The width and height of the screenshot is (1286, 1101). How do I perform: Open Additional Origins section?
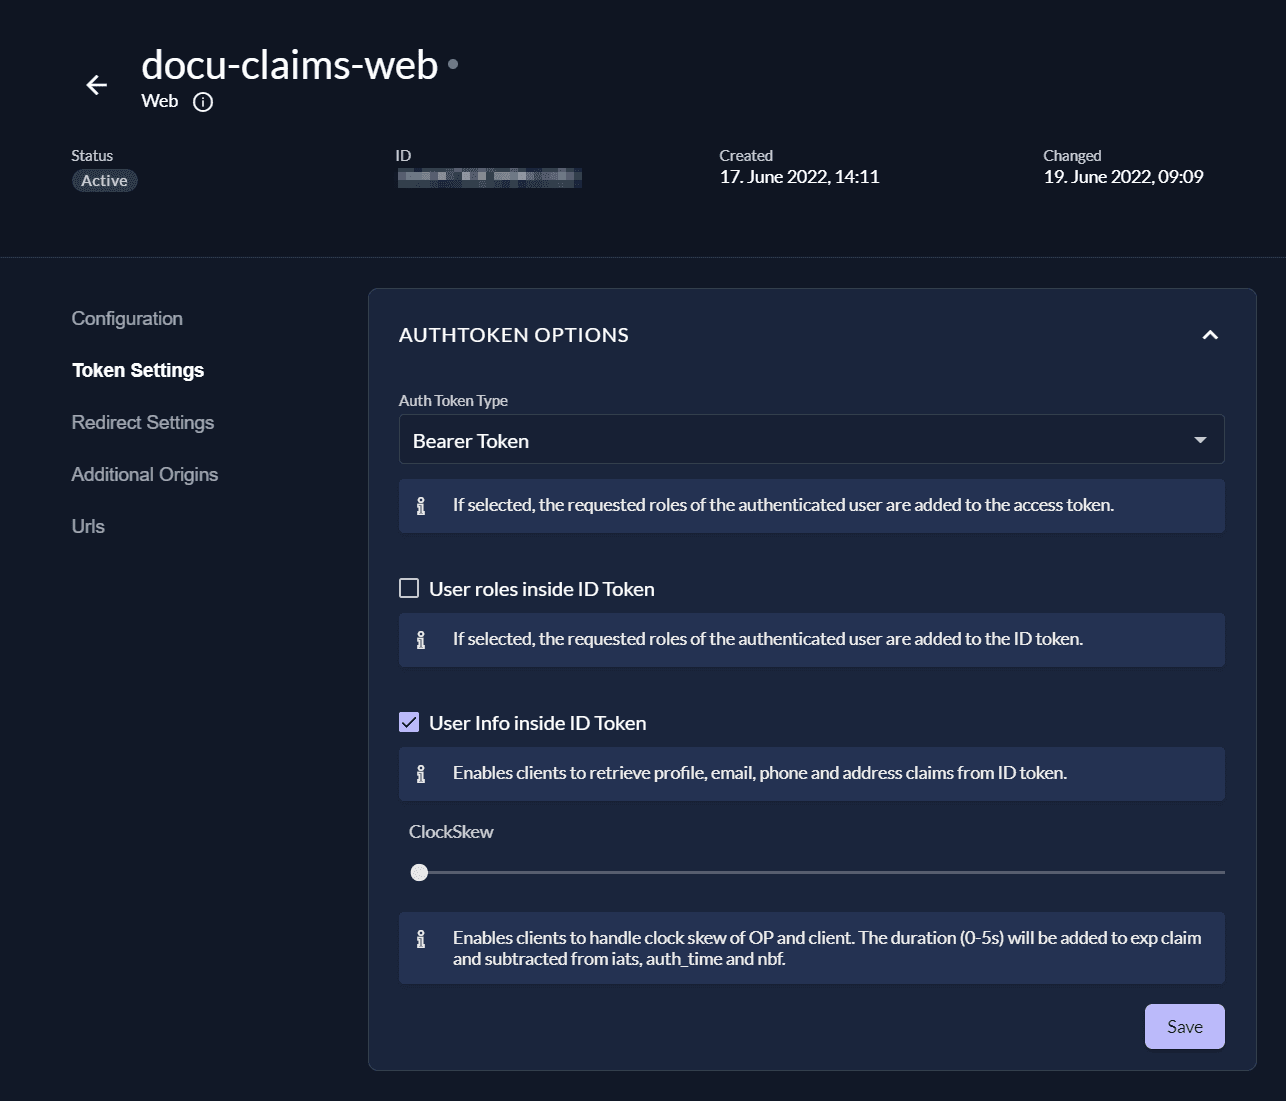(x=145, y=475)
